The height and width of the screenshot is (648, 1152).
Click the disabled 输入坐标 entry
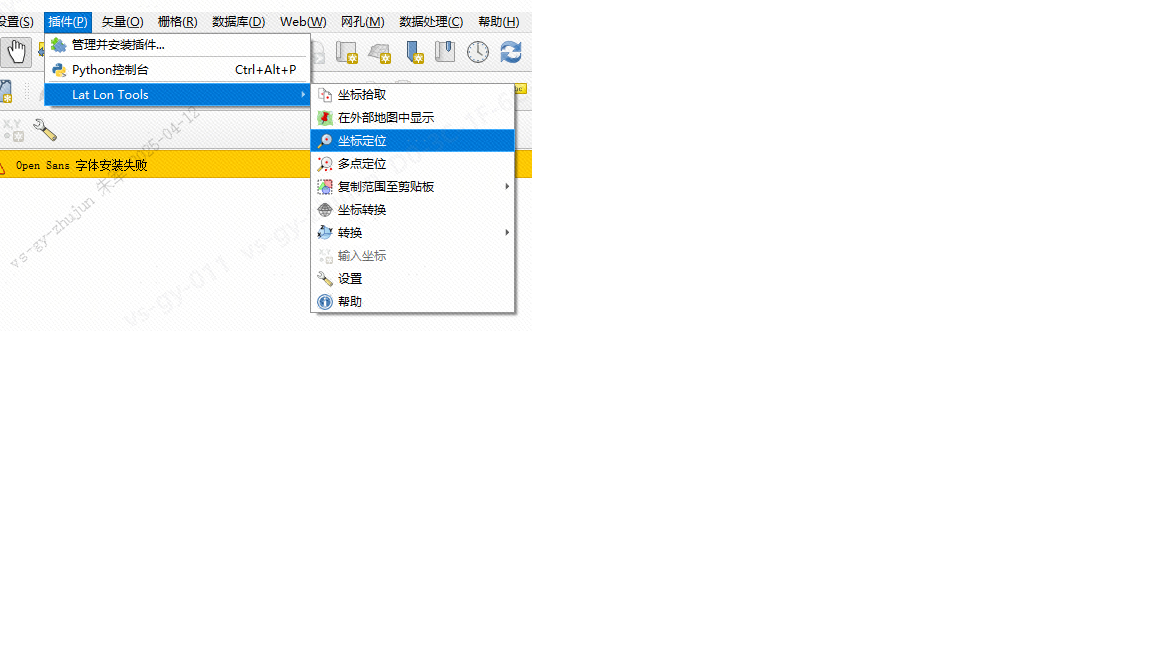coord(412,256)
